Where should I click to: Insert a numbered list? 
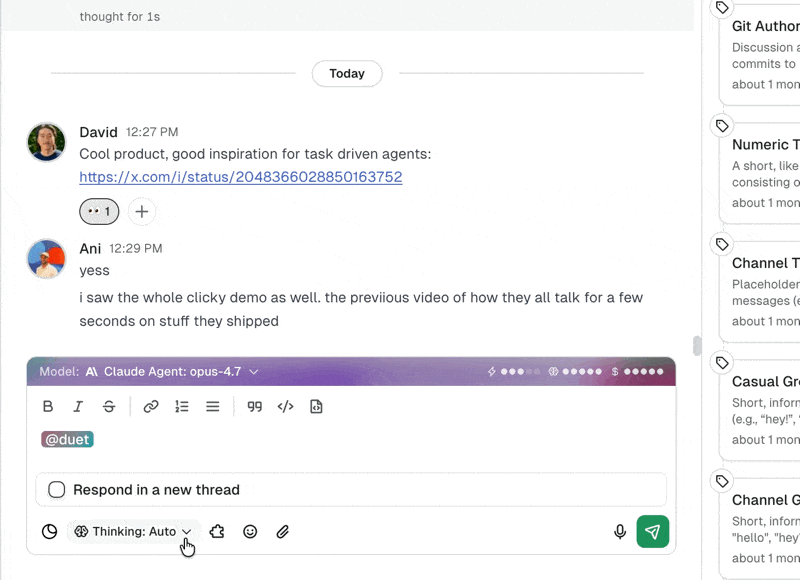click(x=182, y=407)
